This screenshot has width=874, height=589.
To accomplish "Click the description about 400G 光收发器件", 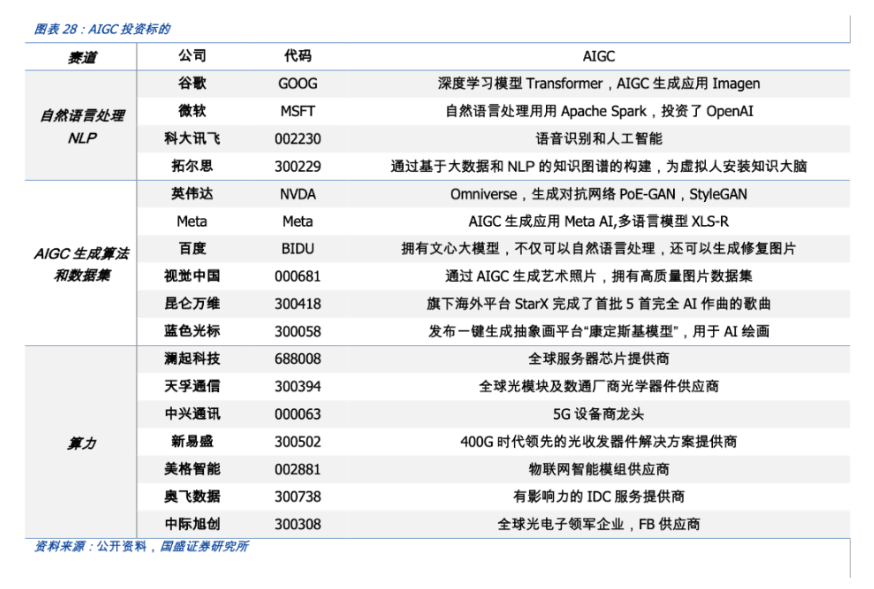I will pyautogui.click(x=599, y=442).
